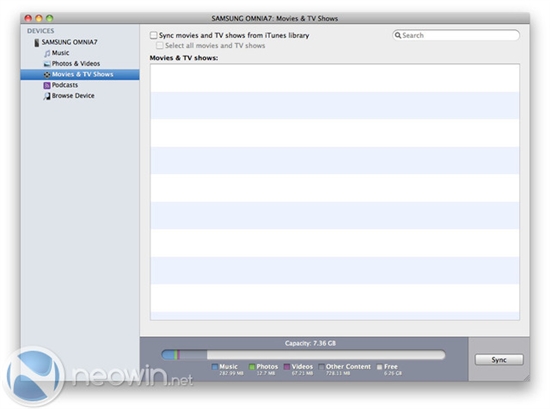Click the Browse Device icon
Viewport: 550px width, 409px height.
tap(47, 96)
